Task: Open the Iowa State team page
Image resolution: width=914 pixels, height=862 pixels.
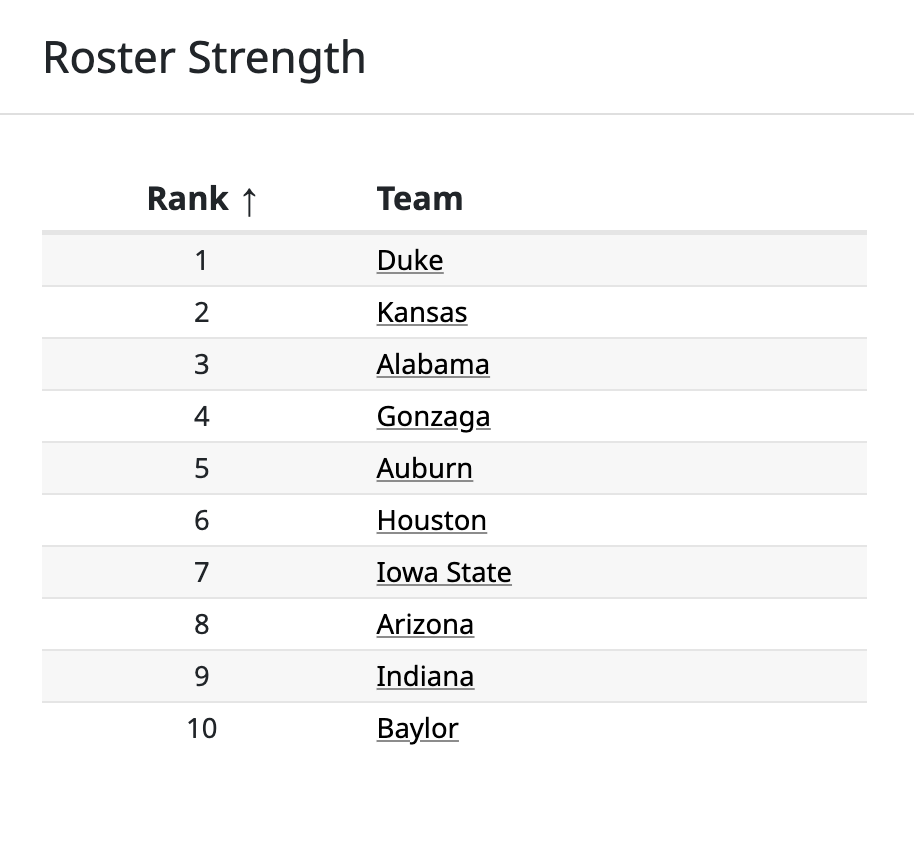Action: pyautogui.click(x=443, y=572)
